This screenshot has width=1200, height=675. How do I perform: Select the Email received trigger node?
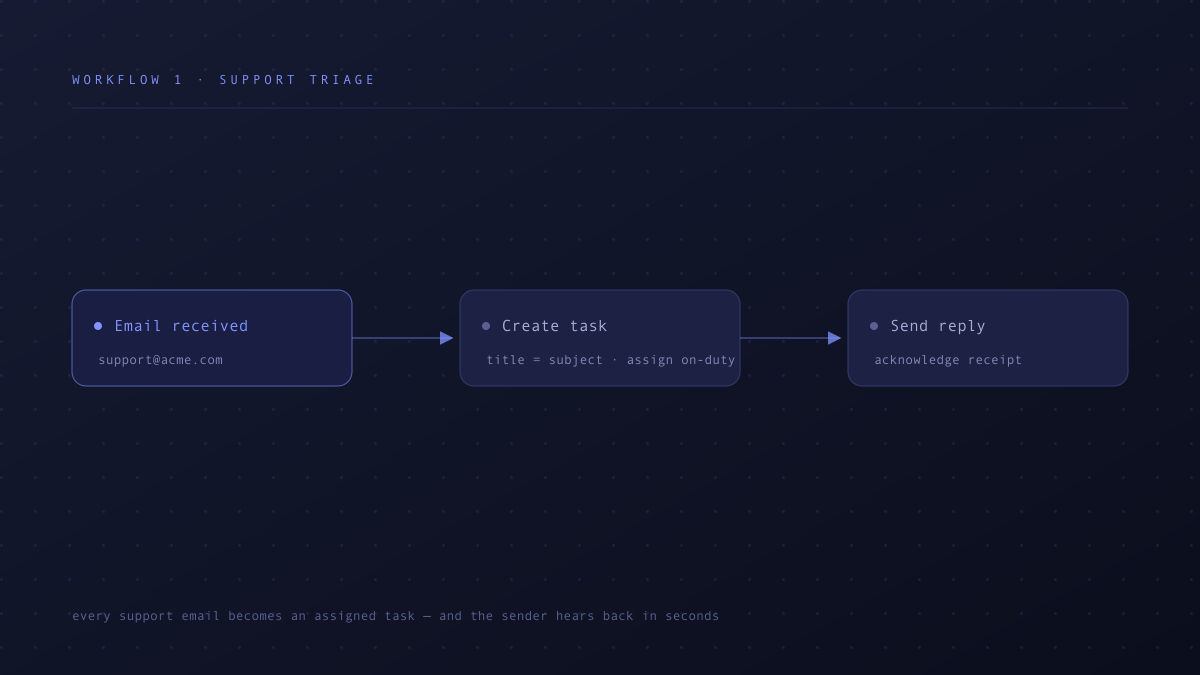point(212,338)
